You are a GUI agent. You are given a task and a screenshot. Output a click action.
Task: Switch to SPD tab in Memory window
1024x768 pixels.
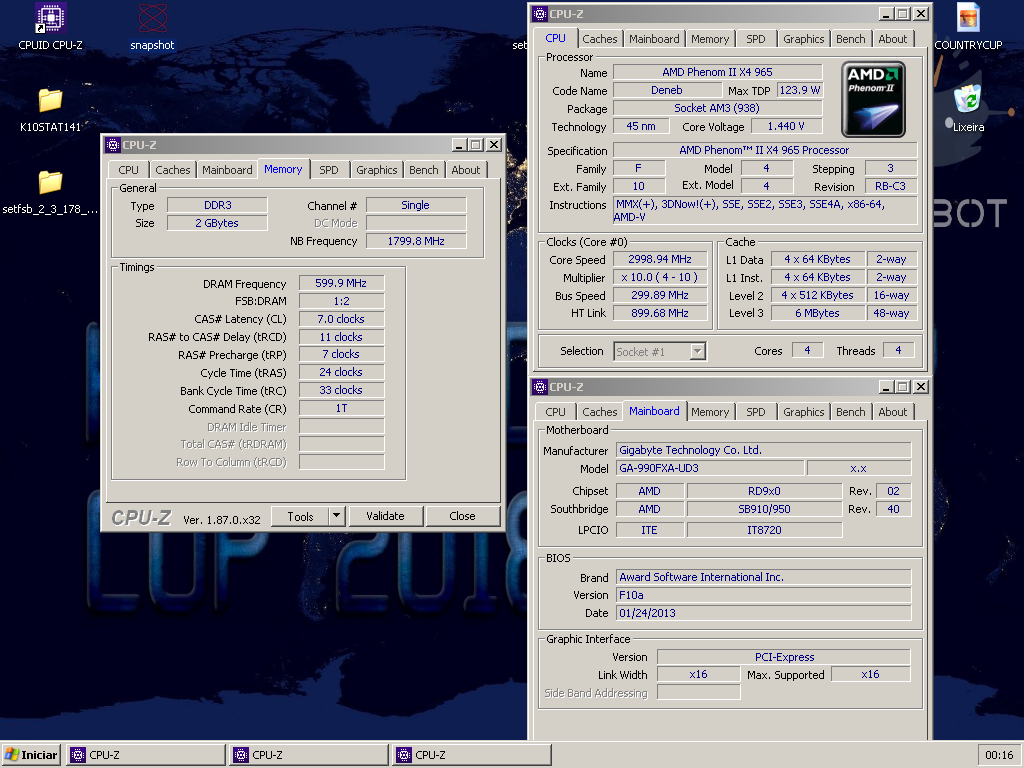pos(328,170)
